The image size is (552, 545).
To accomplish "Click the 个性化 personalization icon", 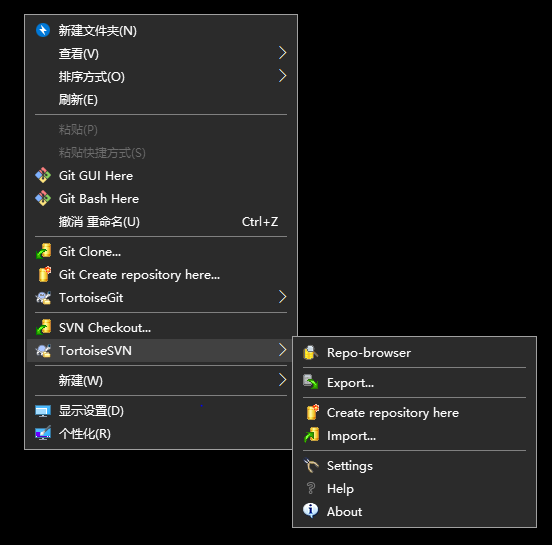I will 43,433.
